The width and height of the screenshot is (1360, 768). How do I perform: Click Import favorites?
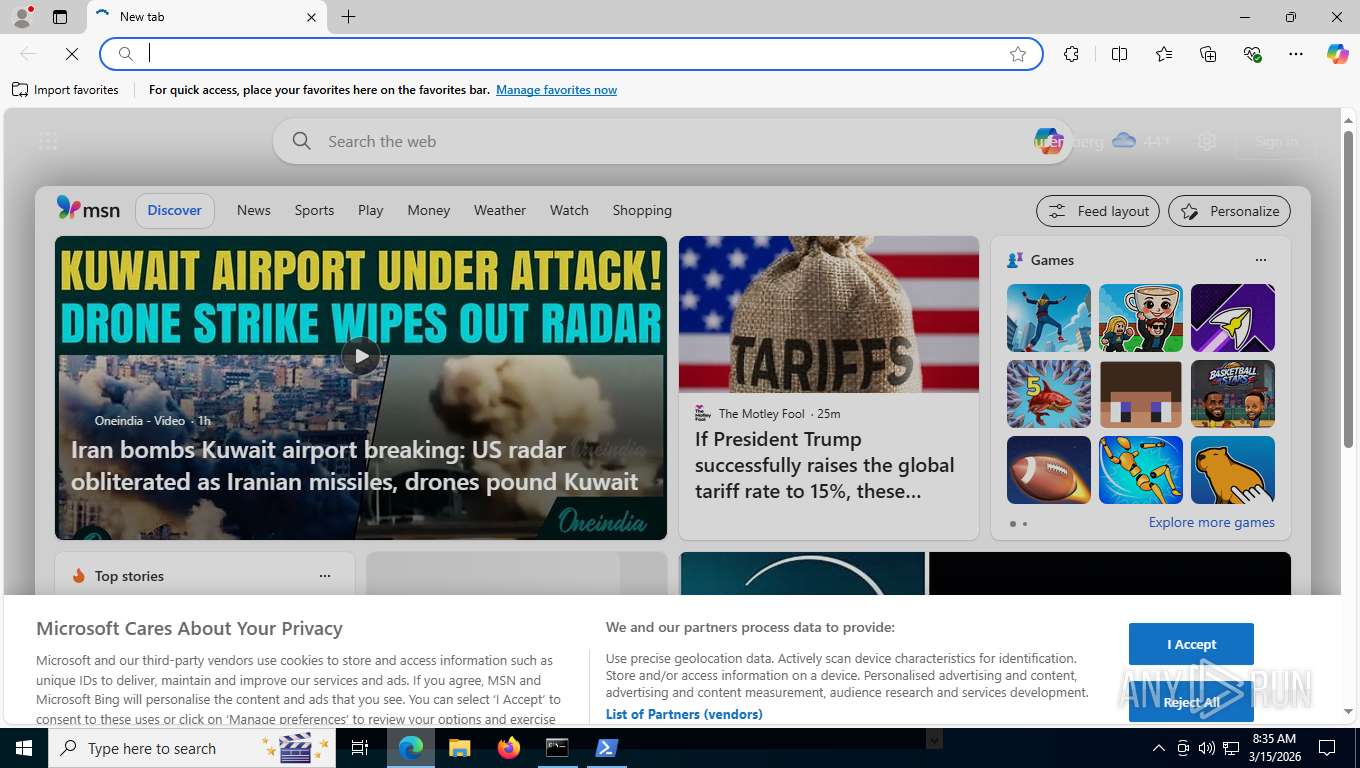point(65,90)
